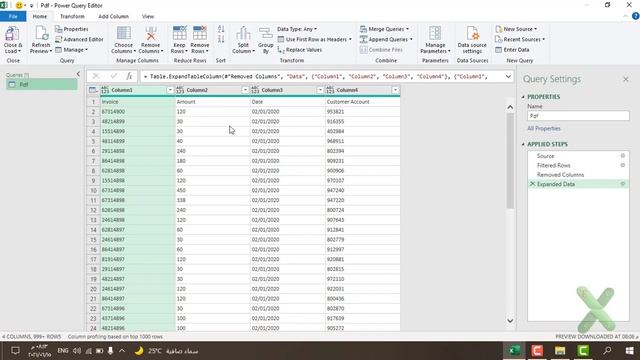This screenshot has height=360, width=640.
Task: Open File Explorer in the taskbar
Action: click(560, 351)
